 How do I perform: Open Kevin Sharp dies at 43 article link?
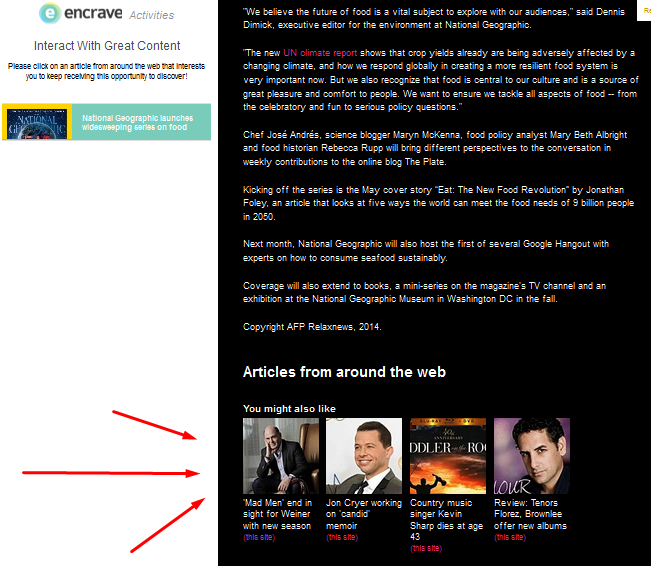446,520
